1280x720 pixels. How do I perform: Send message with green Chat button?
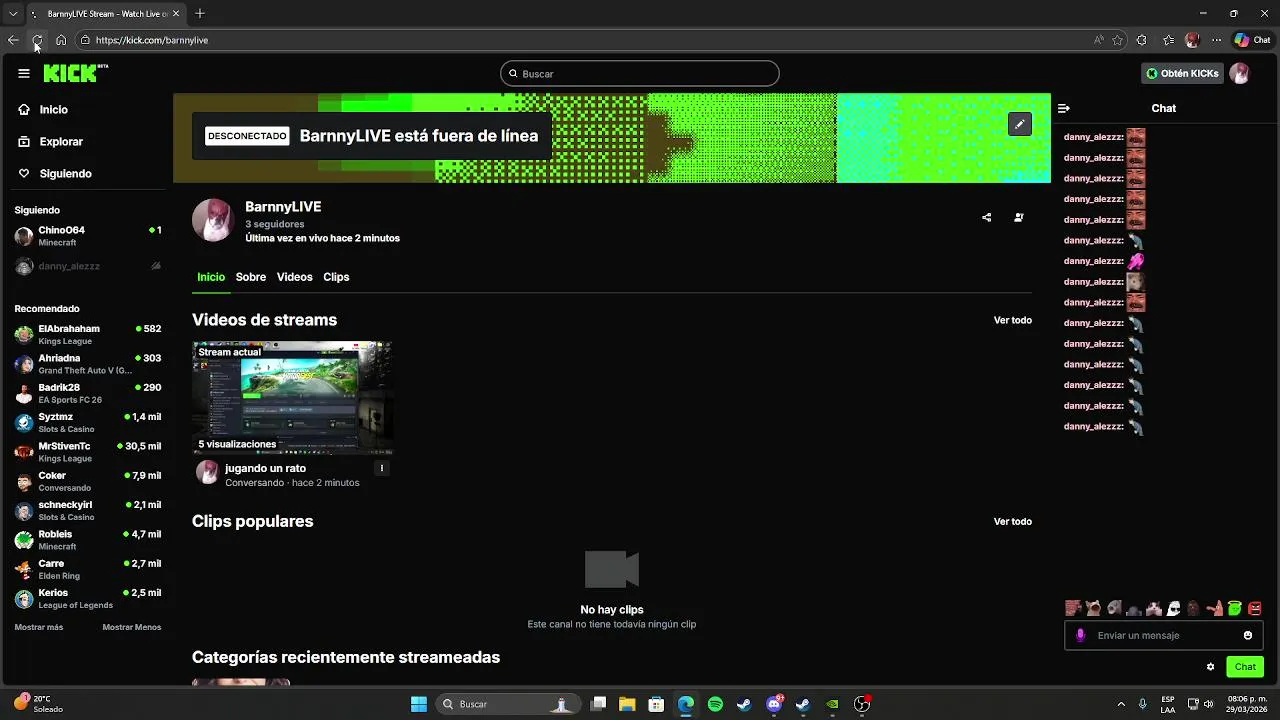click(1245, 667)
